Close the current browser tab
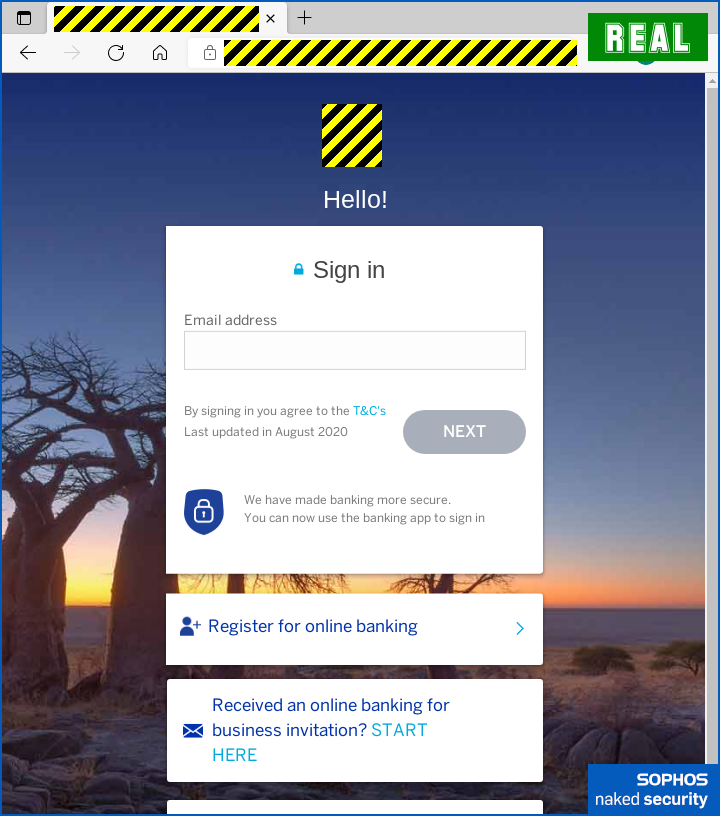 [x=271, y=19]
